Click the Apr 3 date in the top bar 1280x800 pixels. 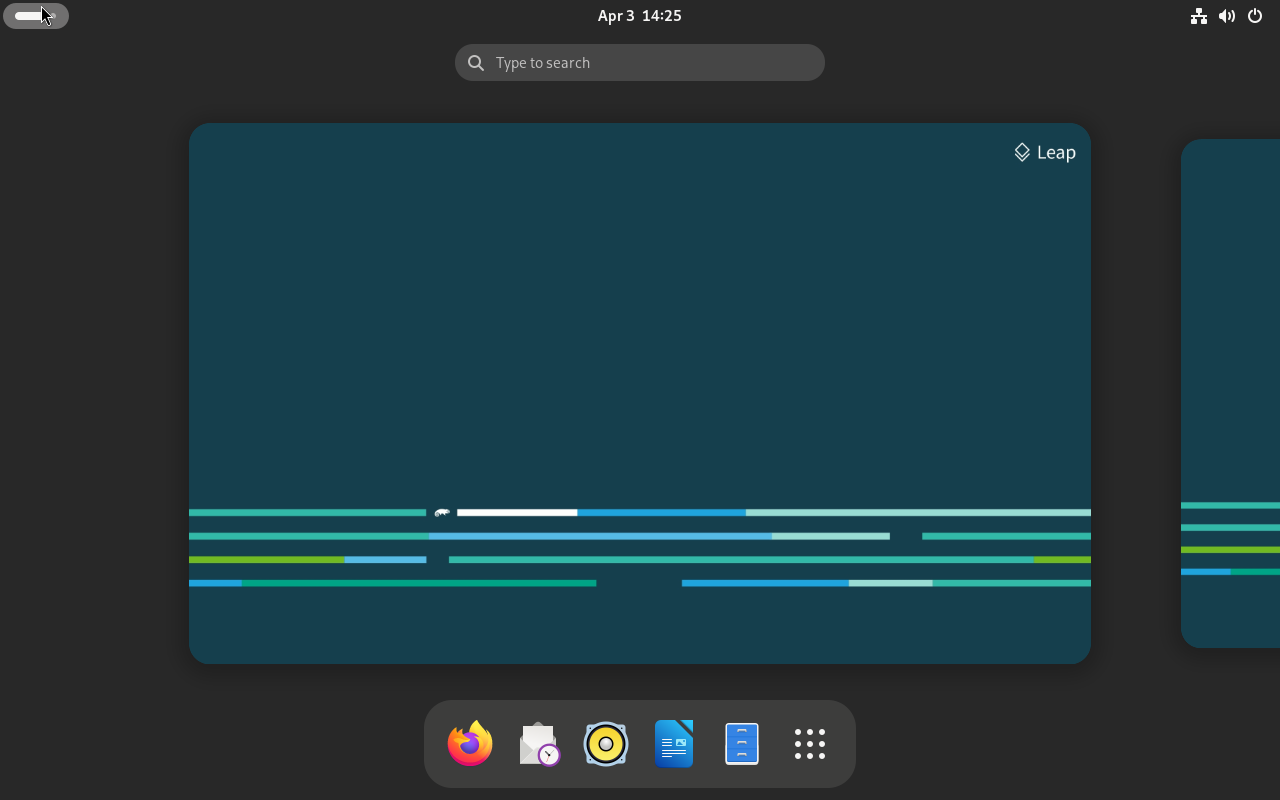[x=616, y=16]
